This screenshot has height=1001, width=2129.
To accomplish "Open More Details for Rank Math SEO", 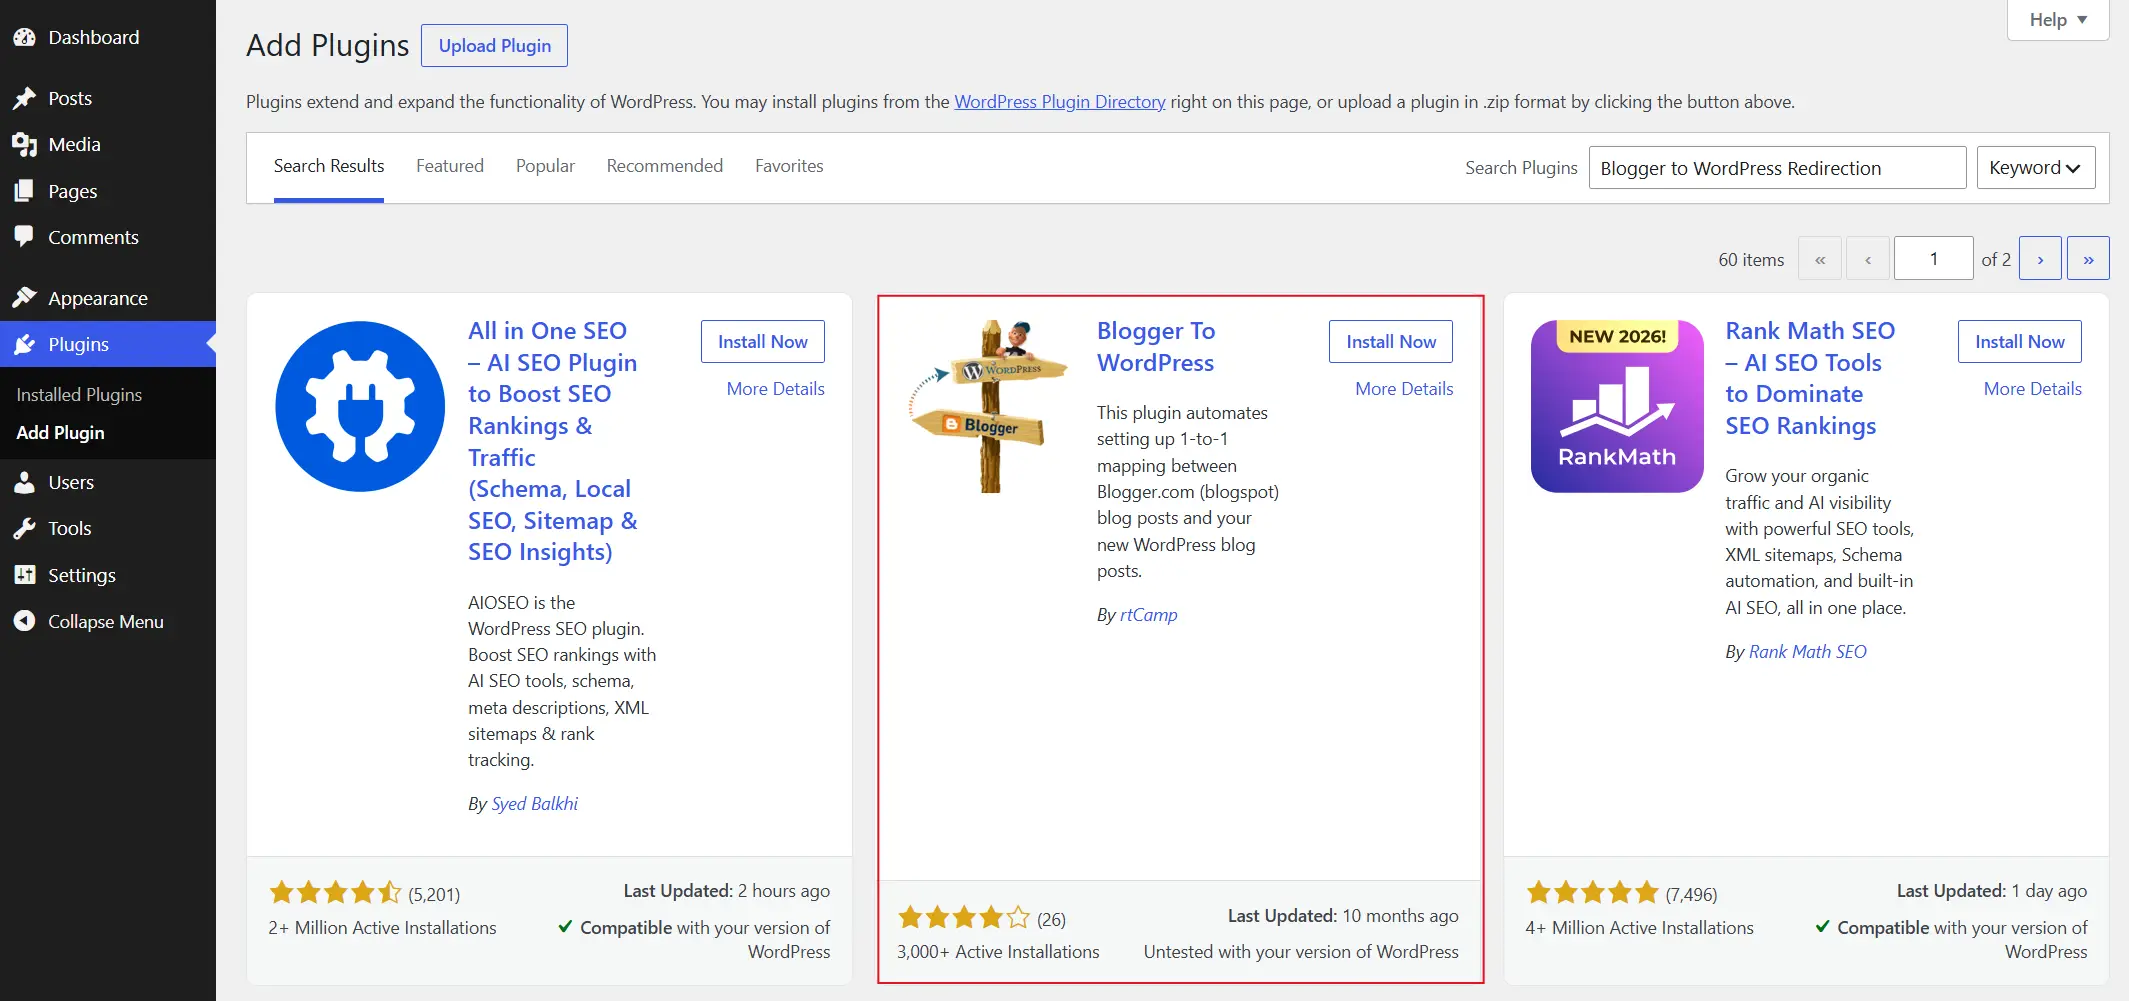I will (2033, 389).
